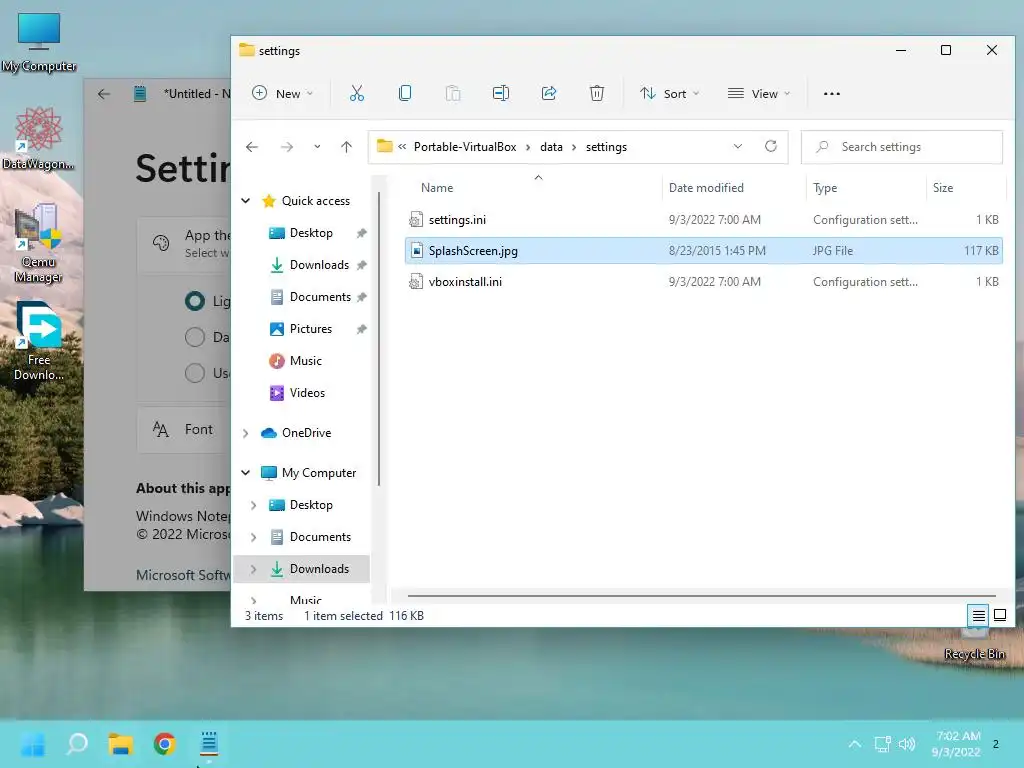Click the Copy icon in Explorer toolbar
Viewport: 1024px width, 768px height.
(x=405, y=93)
